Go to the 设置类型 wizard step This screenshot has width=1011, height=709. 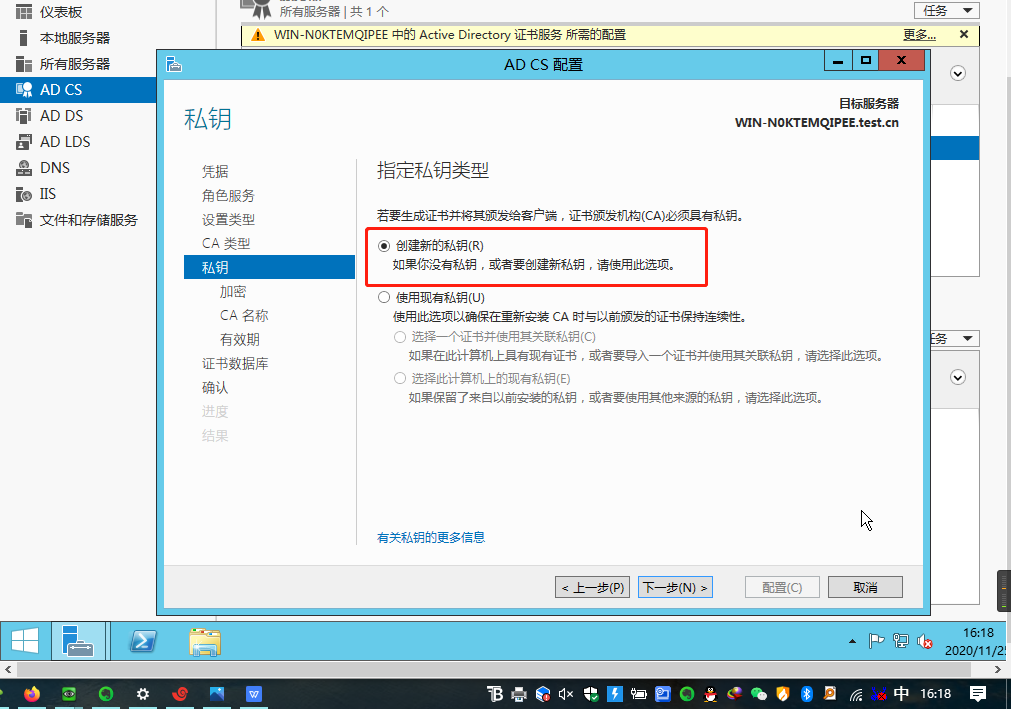coord(228,219)
